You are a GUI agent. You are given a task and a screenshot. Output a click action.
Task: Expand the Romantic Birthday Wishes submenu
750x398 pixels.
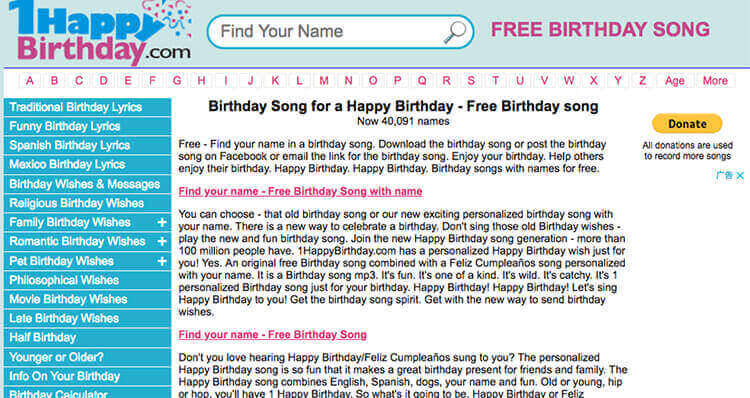pyautogui.click(x=162, y=242)
